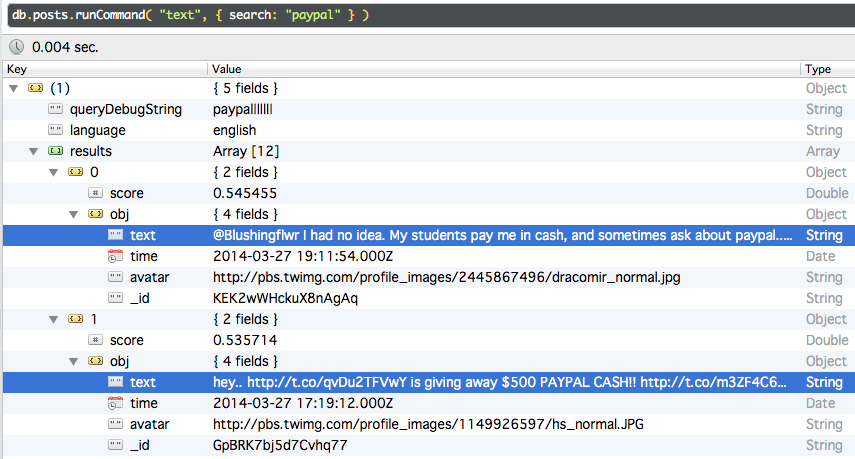Click the string icon of PAYPAL CASH text row
This screenshot has height=459, width=855.
(x=116, y=382)
